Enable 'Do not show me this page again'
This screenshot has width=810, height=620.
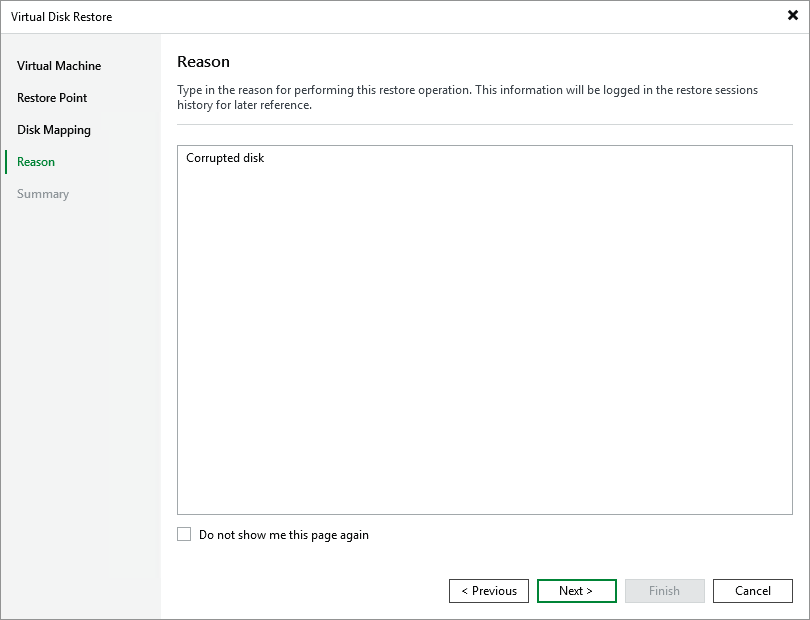(184, 534)
